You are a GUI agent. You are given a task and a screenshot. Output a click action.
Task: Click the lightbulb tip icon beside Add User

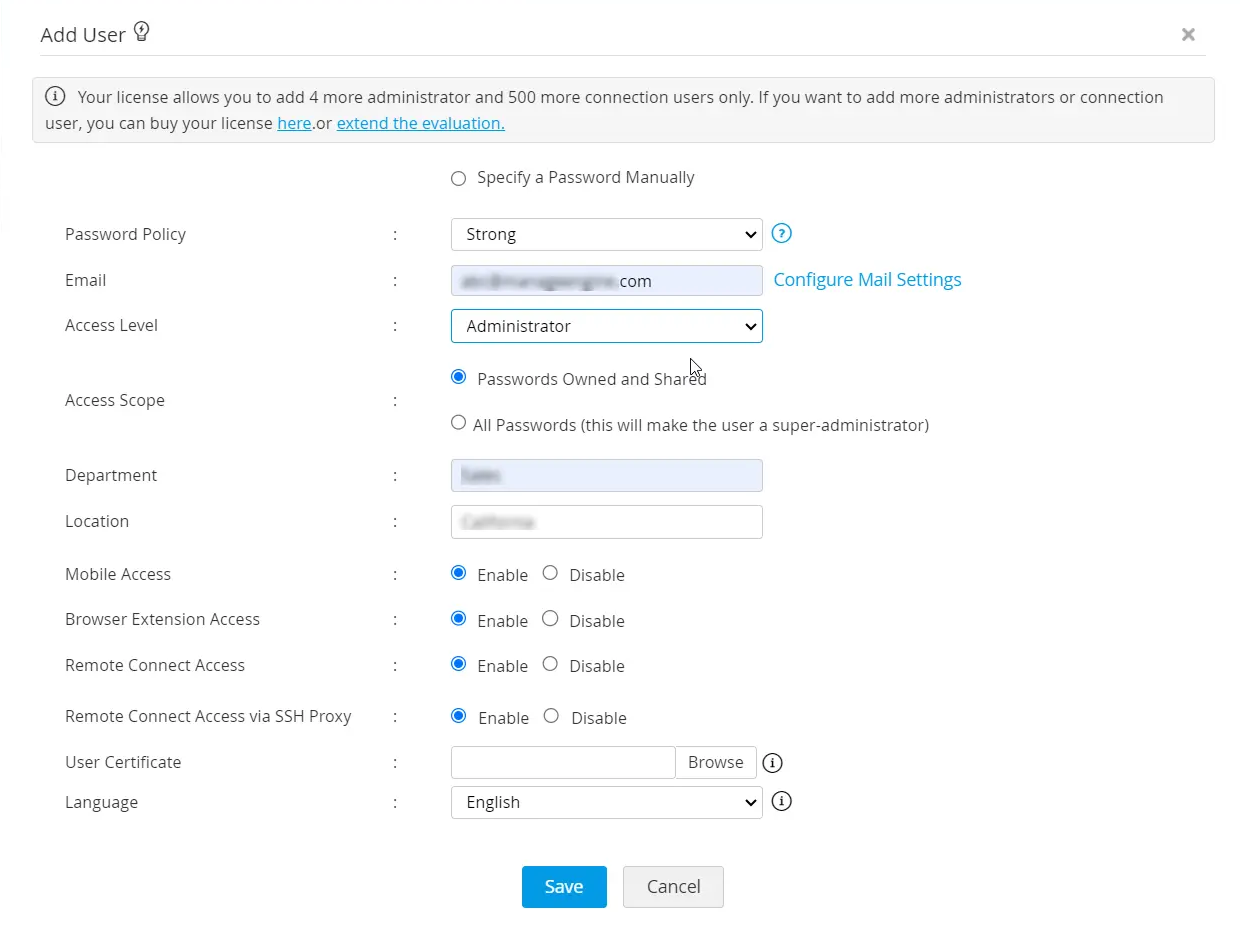coord(142,33)
